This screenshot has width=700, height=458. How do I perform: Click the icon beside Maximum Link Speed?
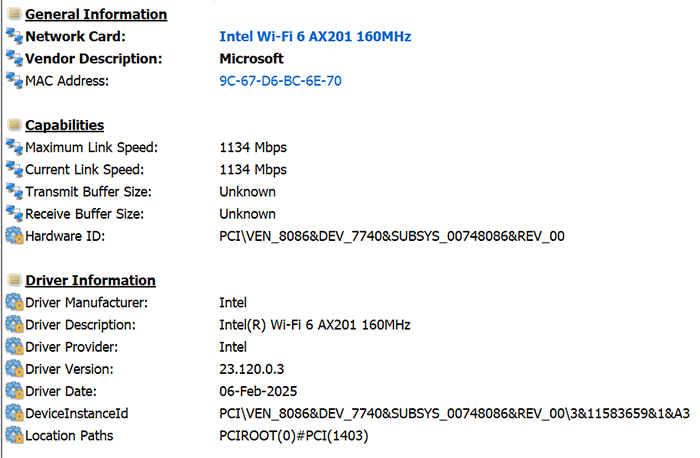point(14,147)
